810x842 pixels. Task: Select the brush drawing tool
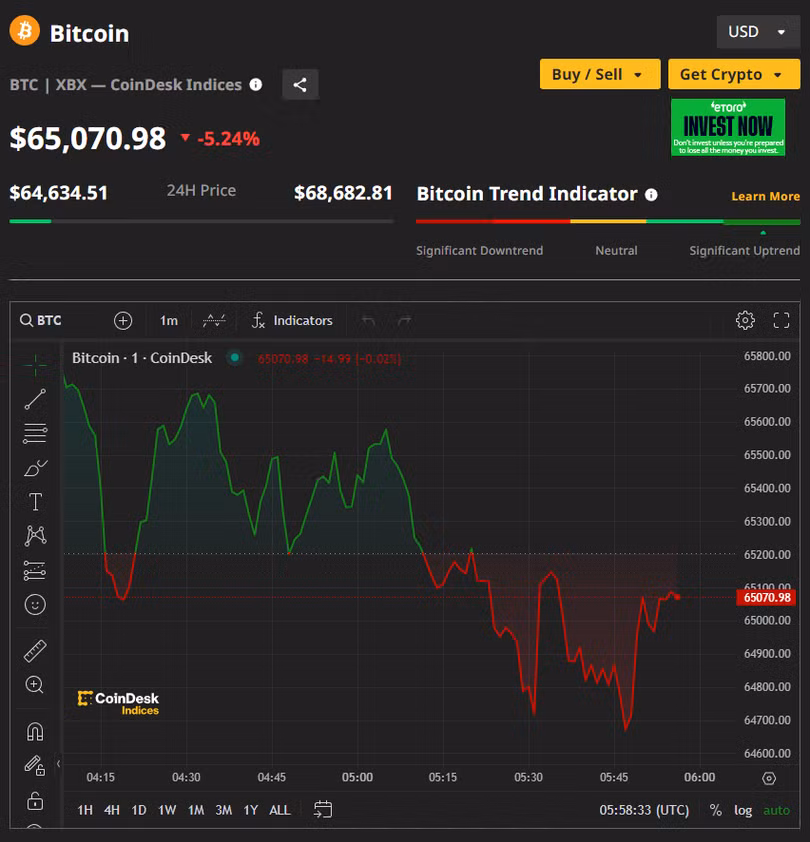pyautogui.click(x=35, y=467)
